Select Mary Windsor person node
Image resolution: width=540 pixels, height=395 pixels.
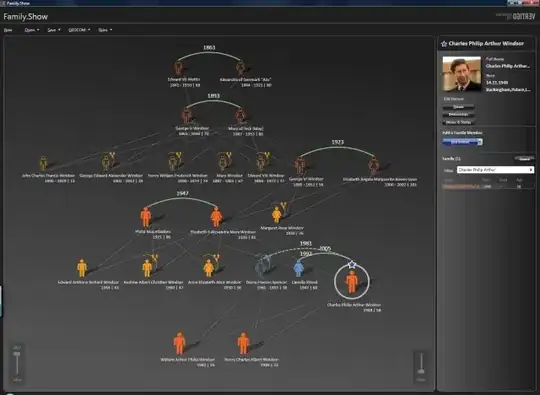[x=223, y=163]
